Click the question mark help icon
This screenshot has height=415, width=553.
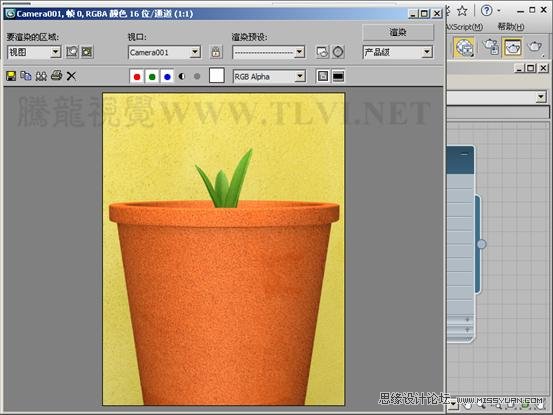(x=486, y=11)
